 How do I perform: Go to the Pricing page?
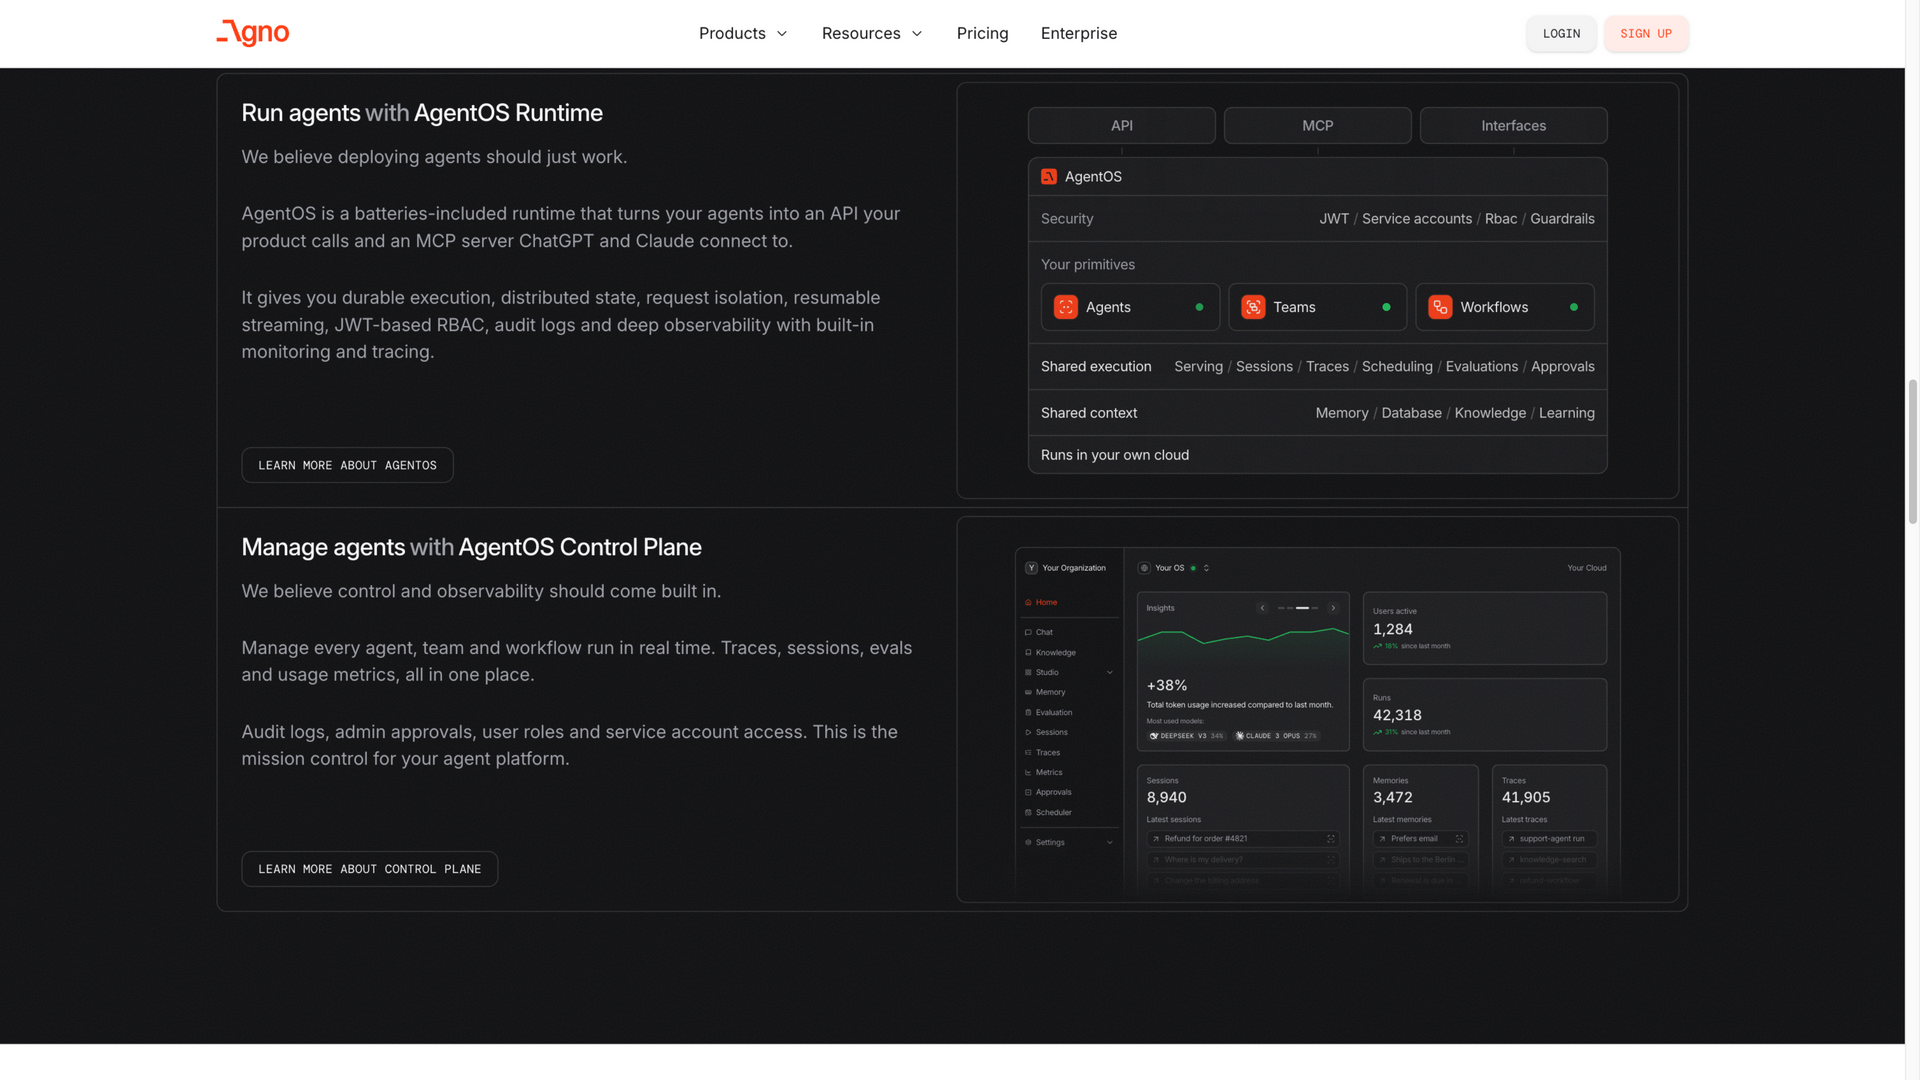pyautogui.click(x=982, y=33)
